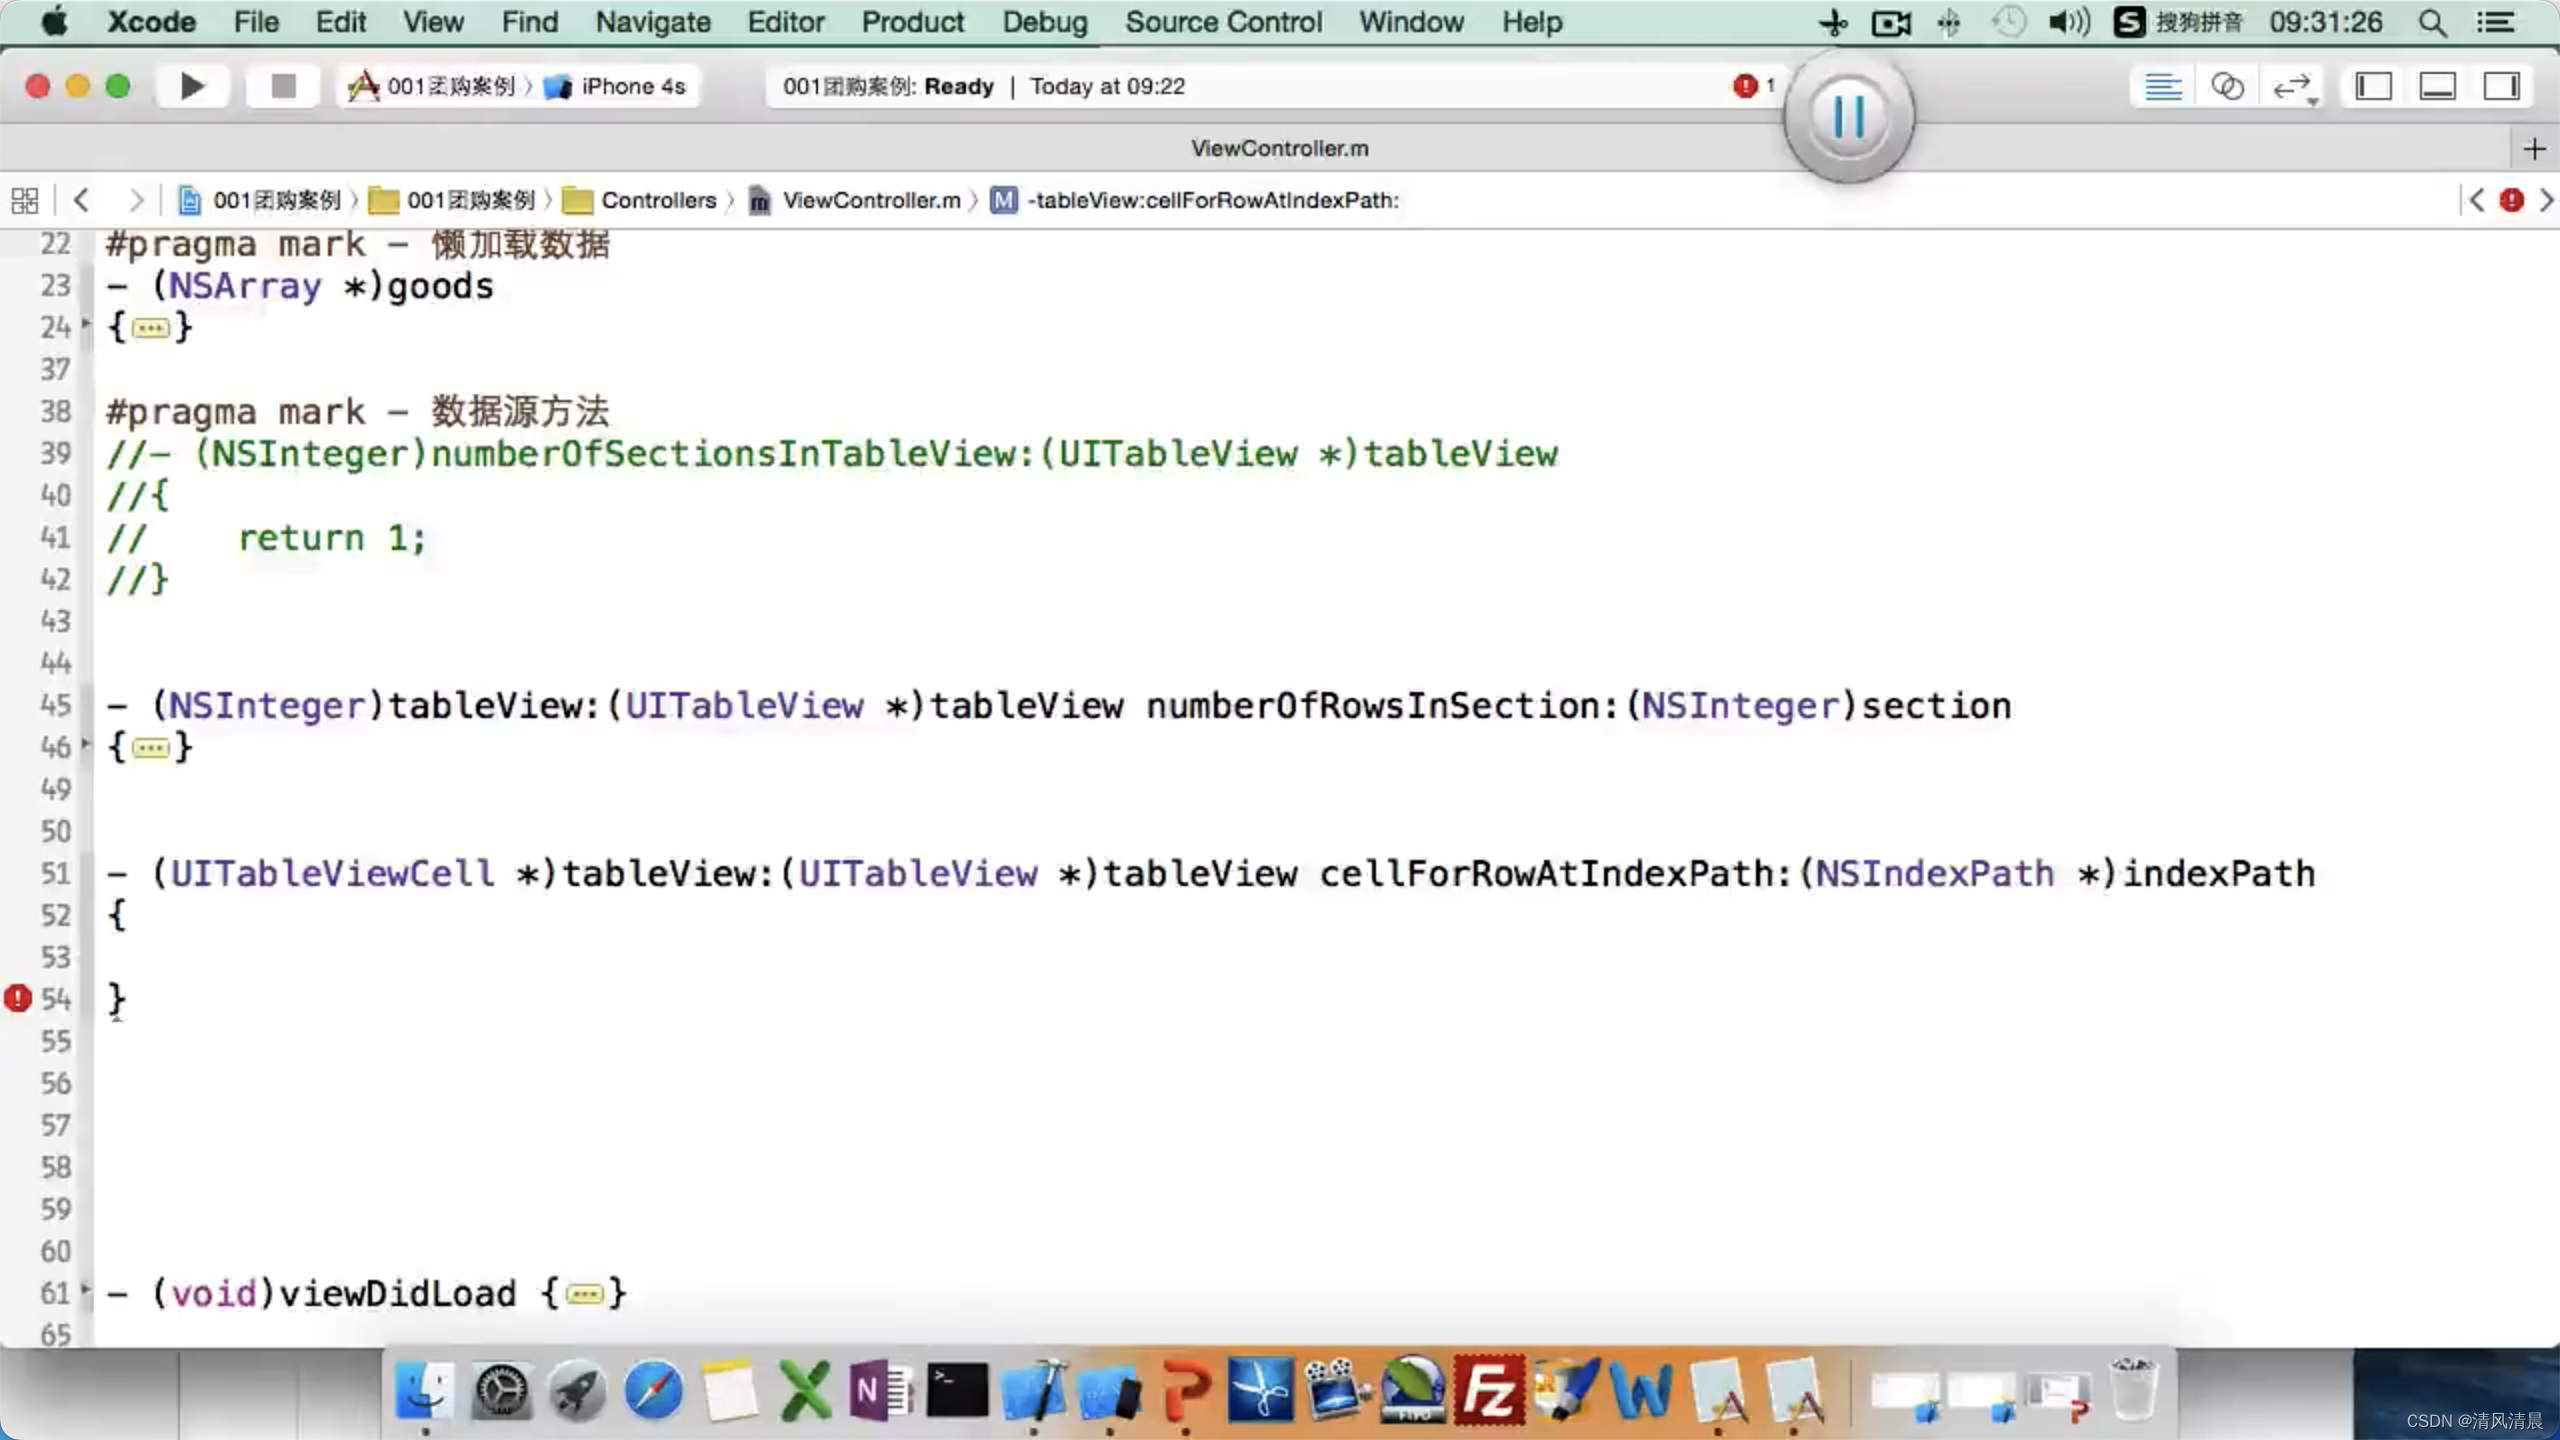Open the Source Control menu

click(1222, 22)
